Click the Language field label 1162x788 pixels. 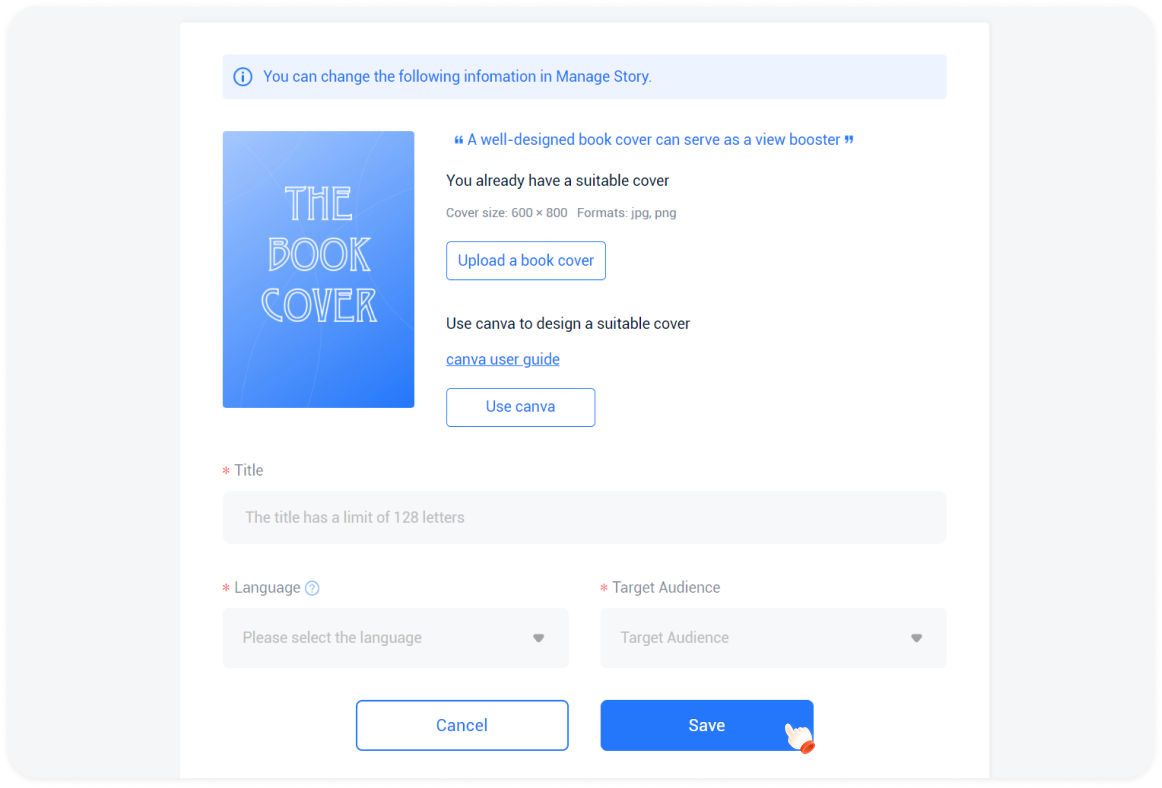(267, 587)
